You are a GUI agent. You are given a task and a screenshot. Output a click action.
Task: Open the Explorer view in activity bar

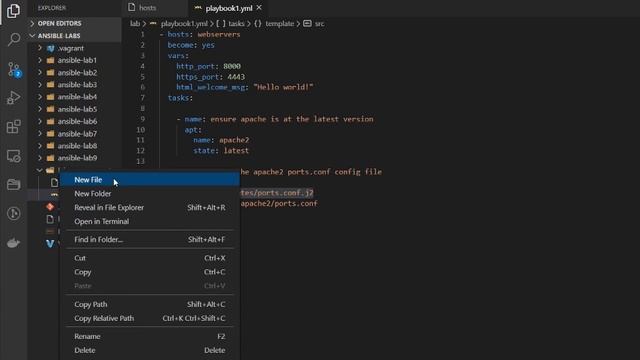tap(13, 11)
